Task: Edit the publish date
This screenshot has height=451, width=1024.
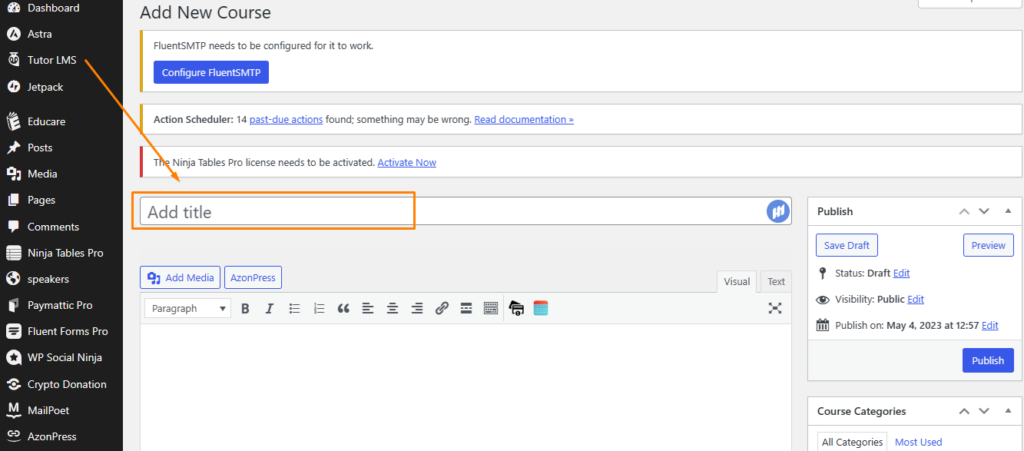Action: 990,326
